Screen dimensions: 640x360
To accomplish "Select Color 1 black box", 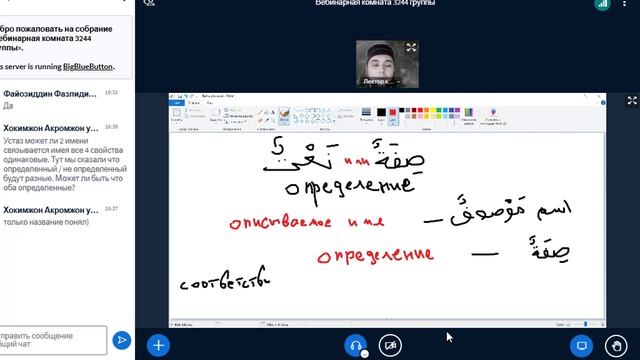I will point(381,115).
